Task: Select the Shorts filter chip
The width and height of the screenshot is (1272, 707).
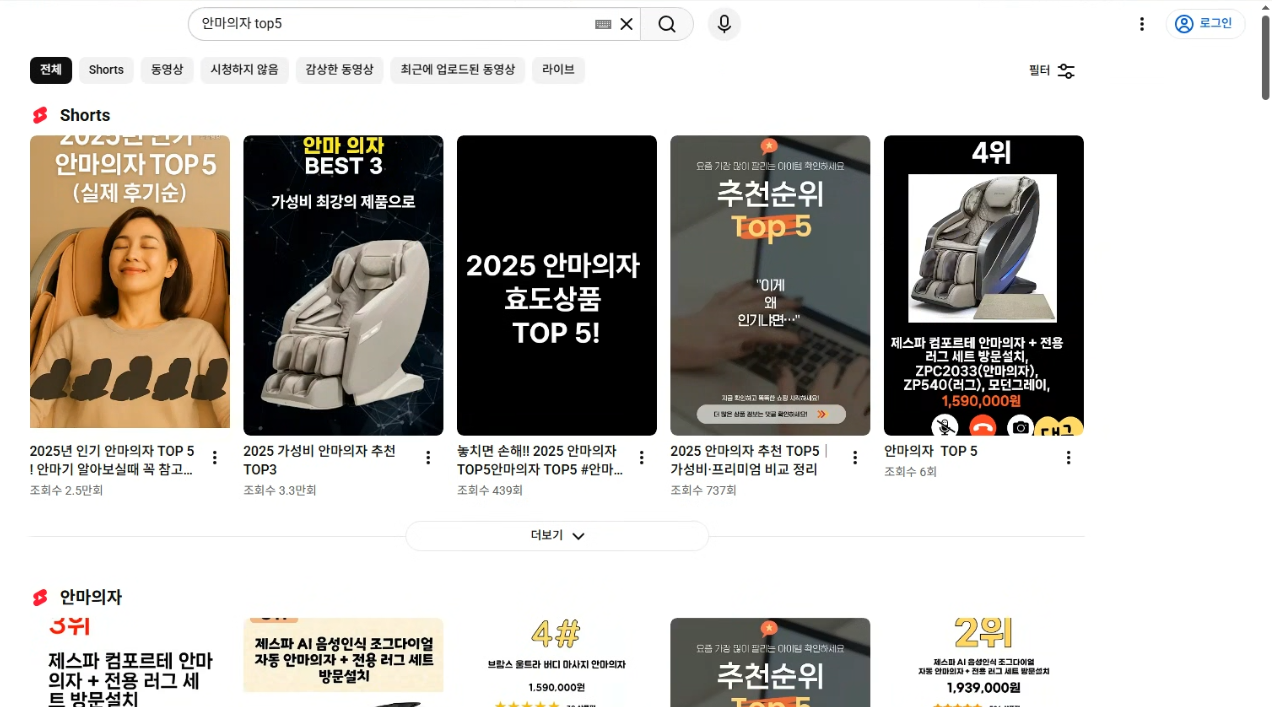Action: tap(106, 70)
